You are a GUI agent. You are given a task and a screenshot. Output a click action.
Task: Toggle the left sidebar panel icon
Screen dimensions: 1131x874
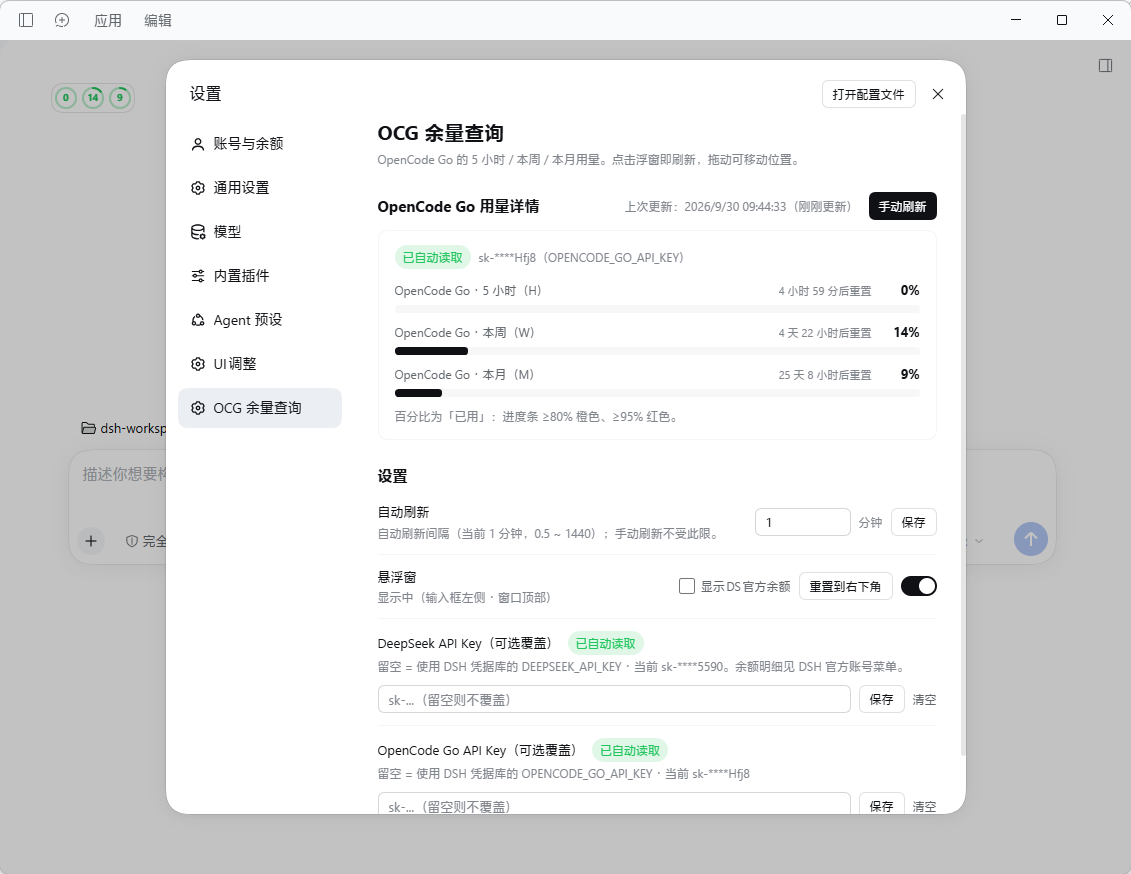pyautogui.click(x=26, y=20)
